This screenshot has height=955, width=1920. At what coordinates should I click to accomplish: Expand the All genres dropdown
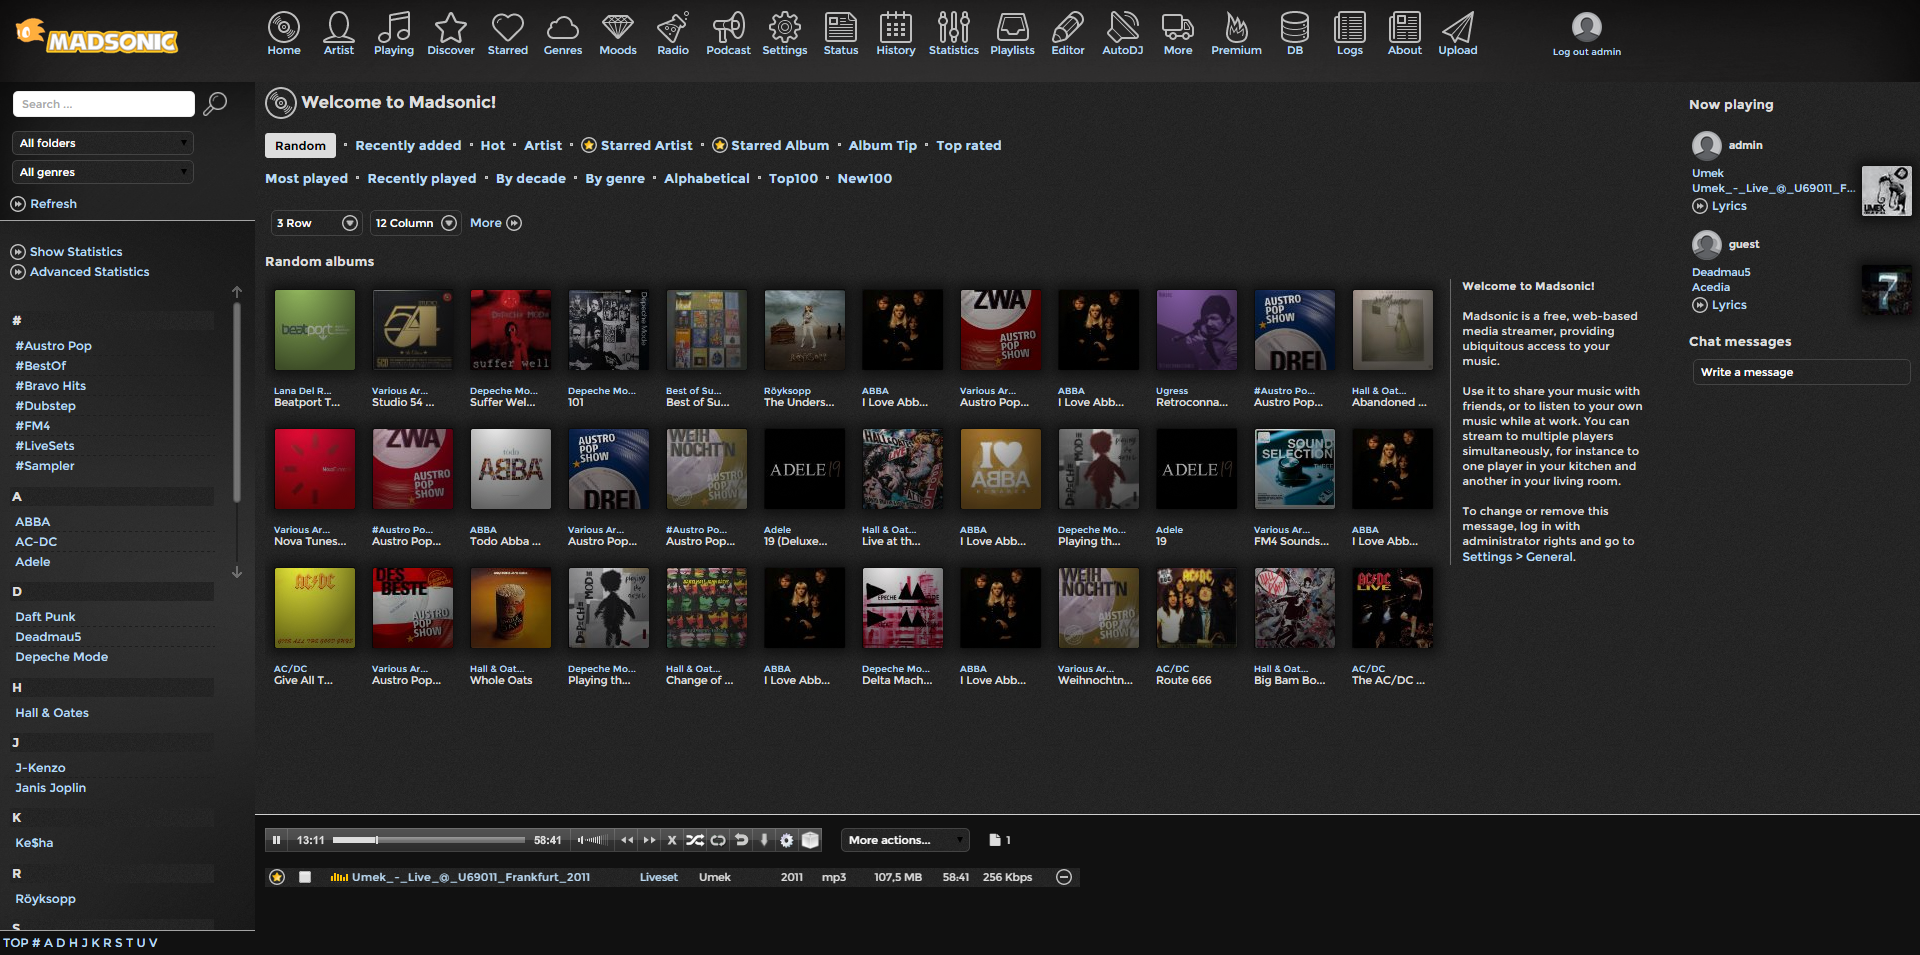103,172
